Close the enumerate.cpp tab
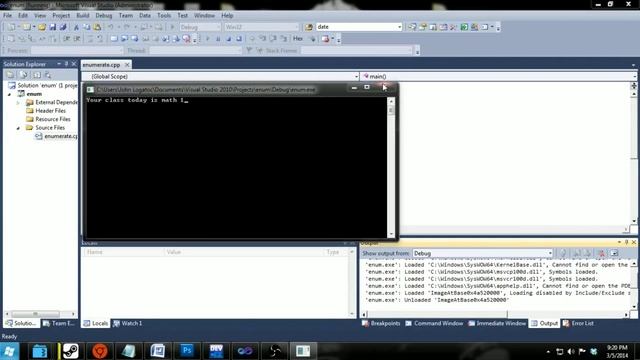 tap(127, 64)
